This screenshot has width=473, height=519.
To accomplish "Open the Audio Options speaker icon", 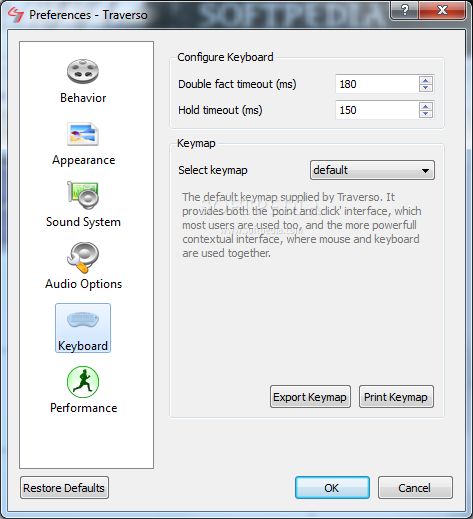I will [83, 257].
